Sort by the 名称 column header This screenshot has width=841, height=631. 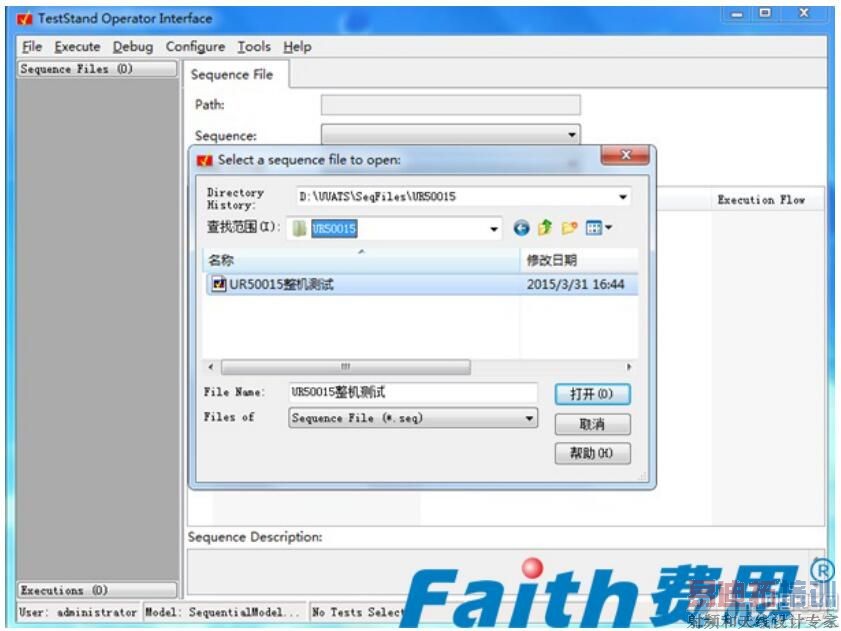pos(362,260)
